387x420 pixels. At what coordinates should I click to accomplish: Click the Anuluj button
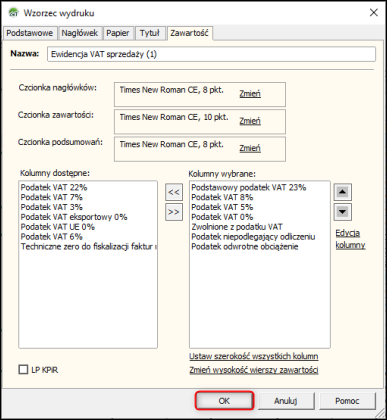286,401
